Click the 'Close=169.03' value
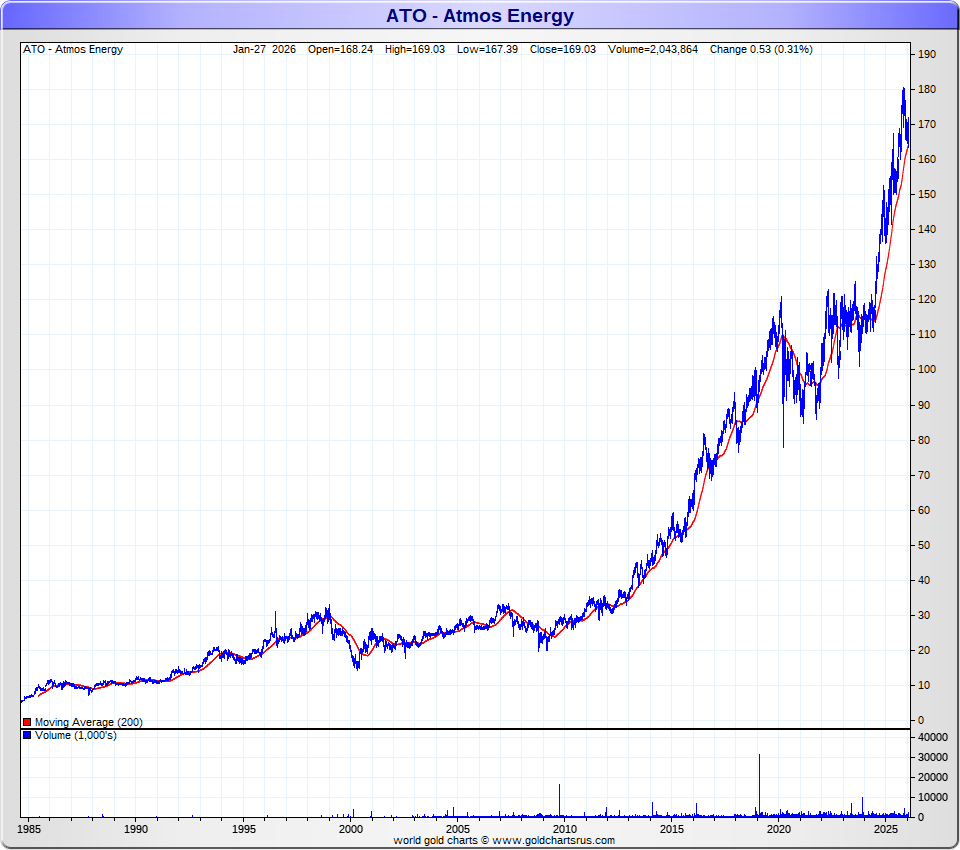This screenshot has width=960, height=850. 563,49
